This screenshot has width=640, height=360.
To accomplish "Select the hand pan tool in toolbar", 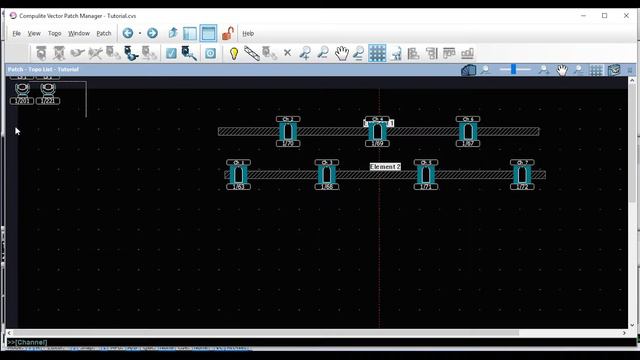I will pyautogui.click(x=341, y=53).
